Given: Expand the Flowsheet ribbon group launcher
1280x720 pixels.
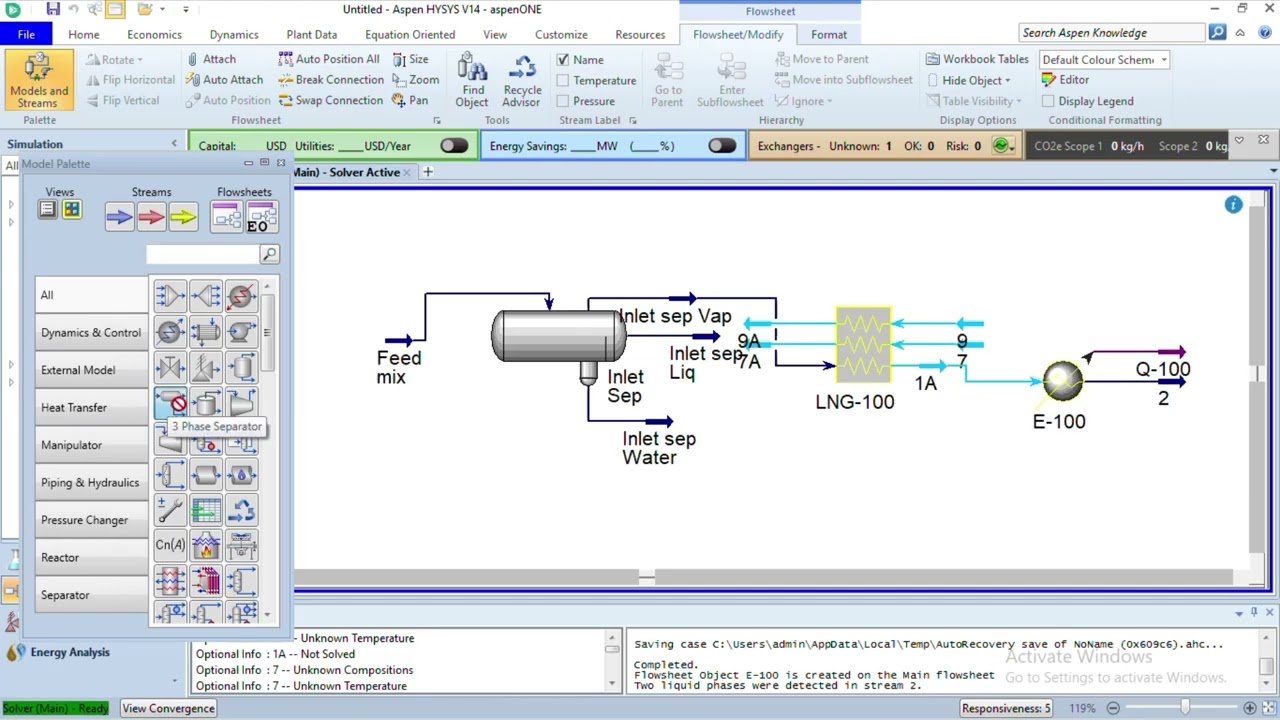Looking at the screenshot, I should point(436,121).
